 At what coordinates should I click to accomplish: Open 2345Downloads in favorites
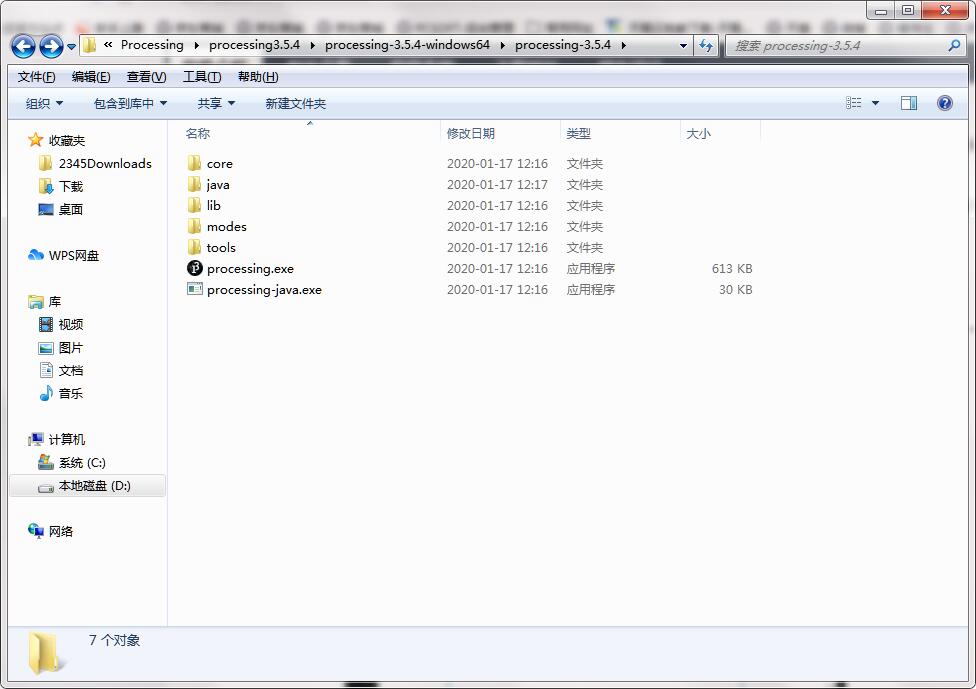[x=96, y=163]
